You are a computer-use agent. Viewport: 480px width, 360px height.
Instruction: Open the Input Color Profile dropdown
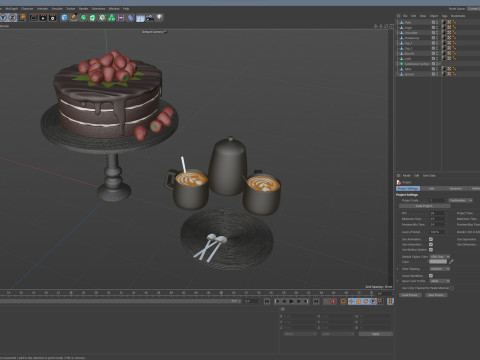(x=439, y=281)
